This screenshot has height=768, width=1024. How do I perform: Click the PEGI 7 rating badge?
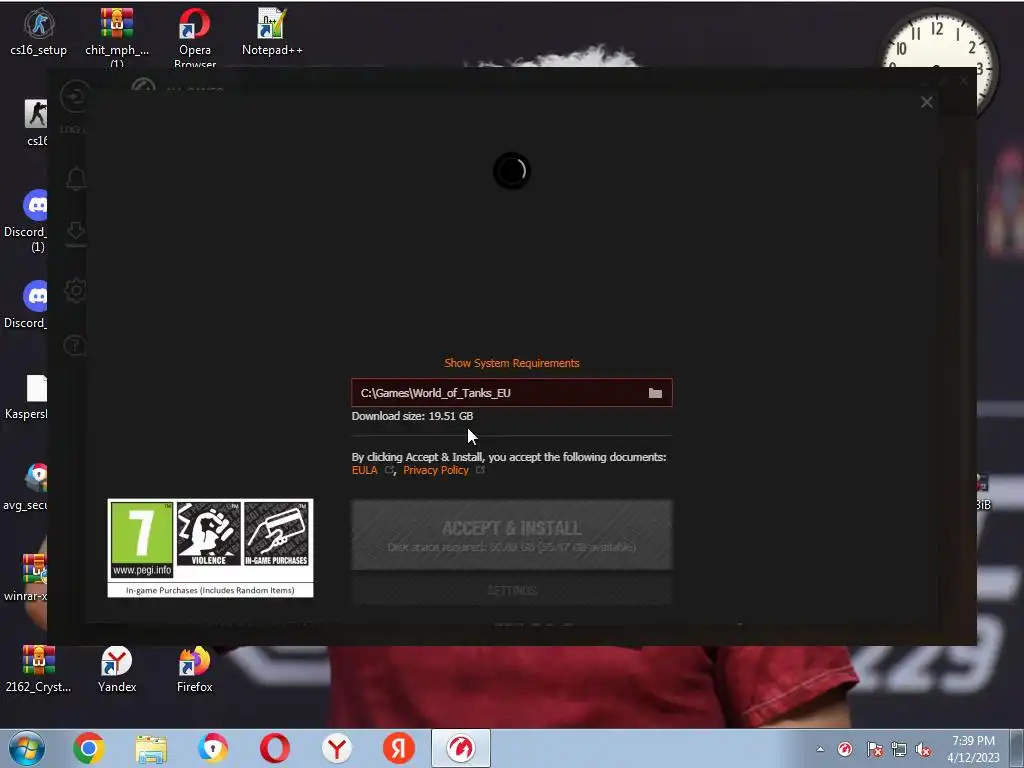click(x=142, y=540)
